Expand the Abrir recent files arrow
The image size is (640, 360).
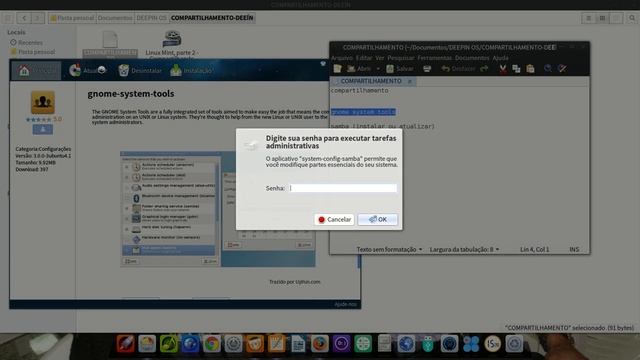click(x=378, y=69)
